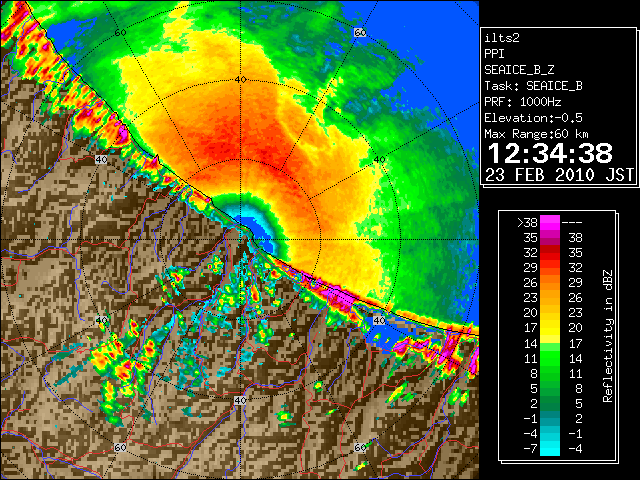Pick the bright magenta legend swatch beside >38

click(x=550, y=222)
